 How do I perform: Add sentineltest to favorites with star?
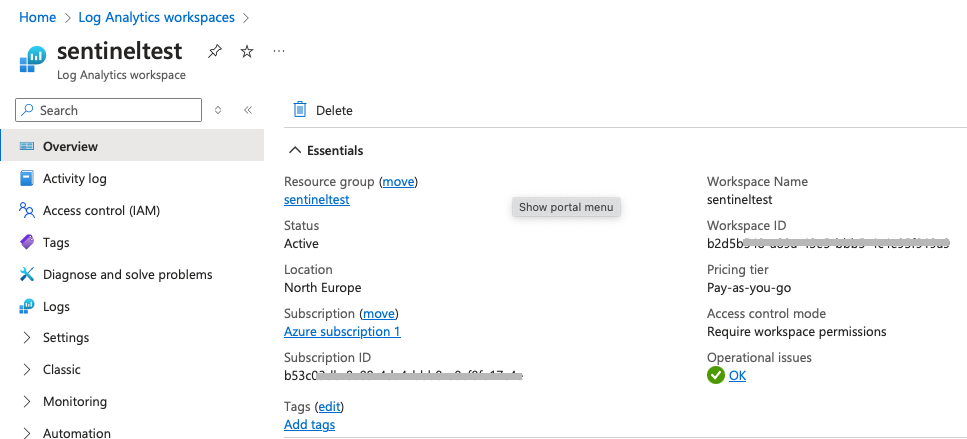(247, 51)
